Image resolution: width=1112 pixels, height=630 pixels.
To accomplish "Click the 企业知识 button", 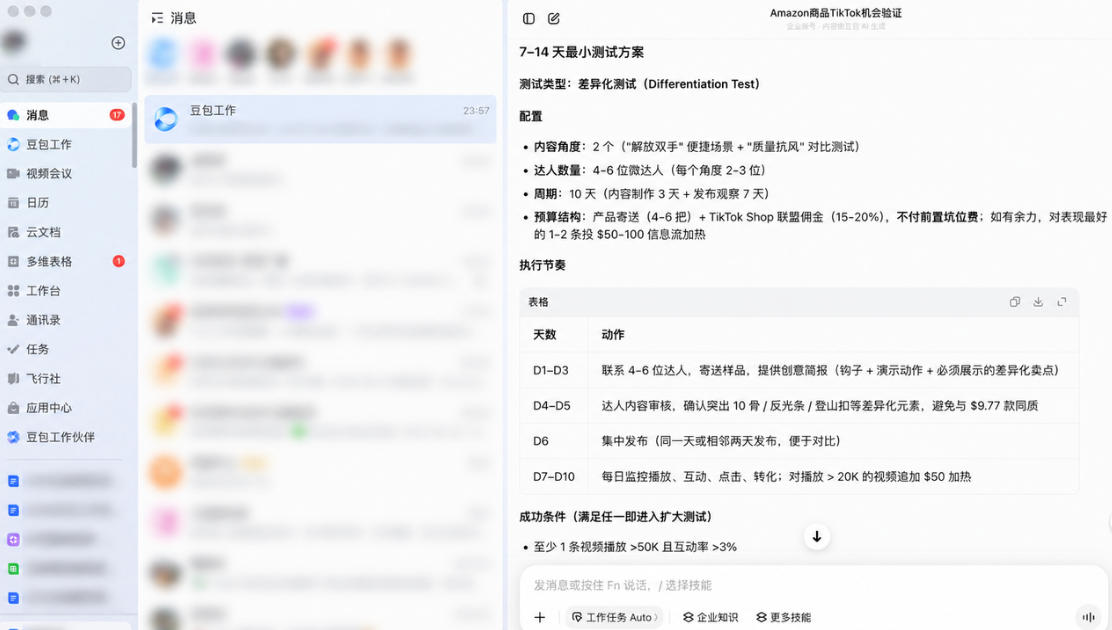I will pyautogui.click(x=710, y=617).
